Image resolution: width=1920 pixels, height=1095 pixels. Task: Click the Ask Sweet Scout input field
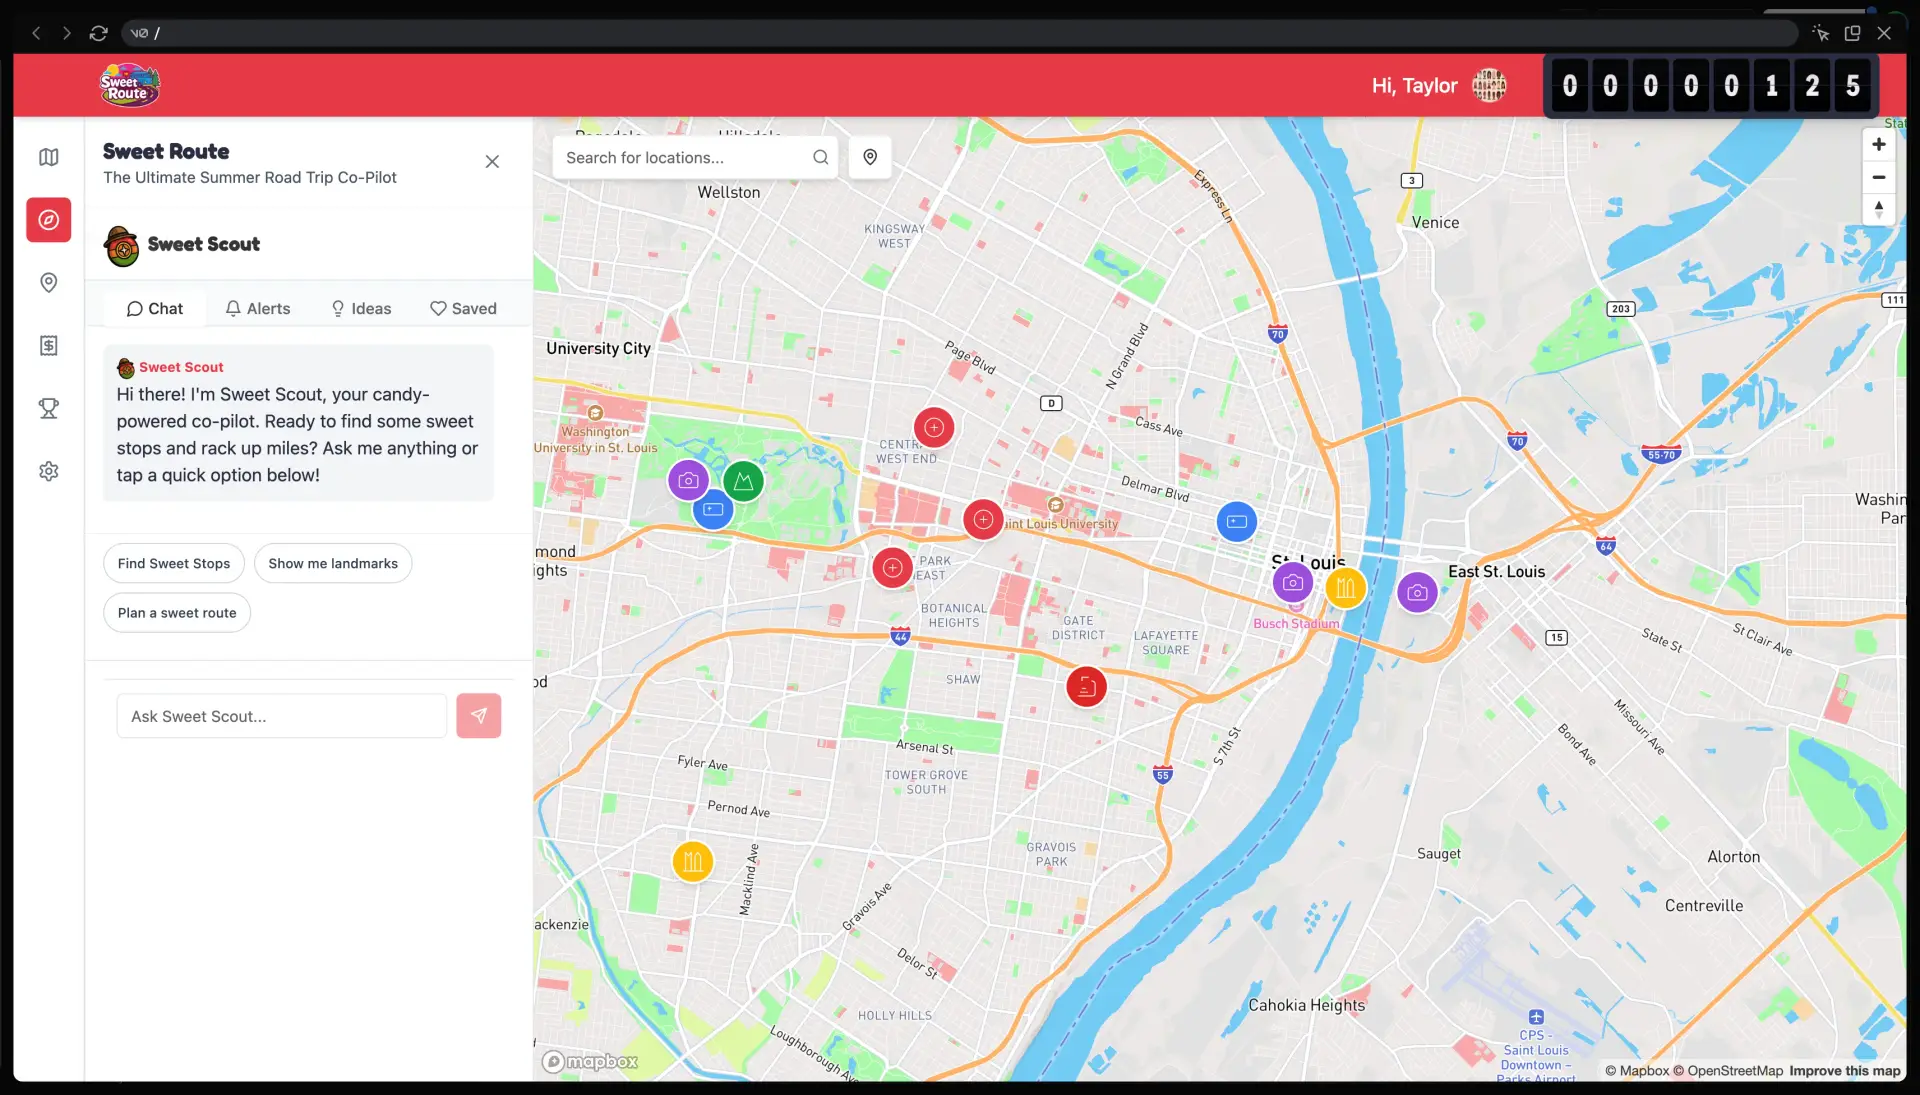tap(281, 716)
